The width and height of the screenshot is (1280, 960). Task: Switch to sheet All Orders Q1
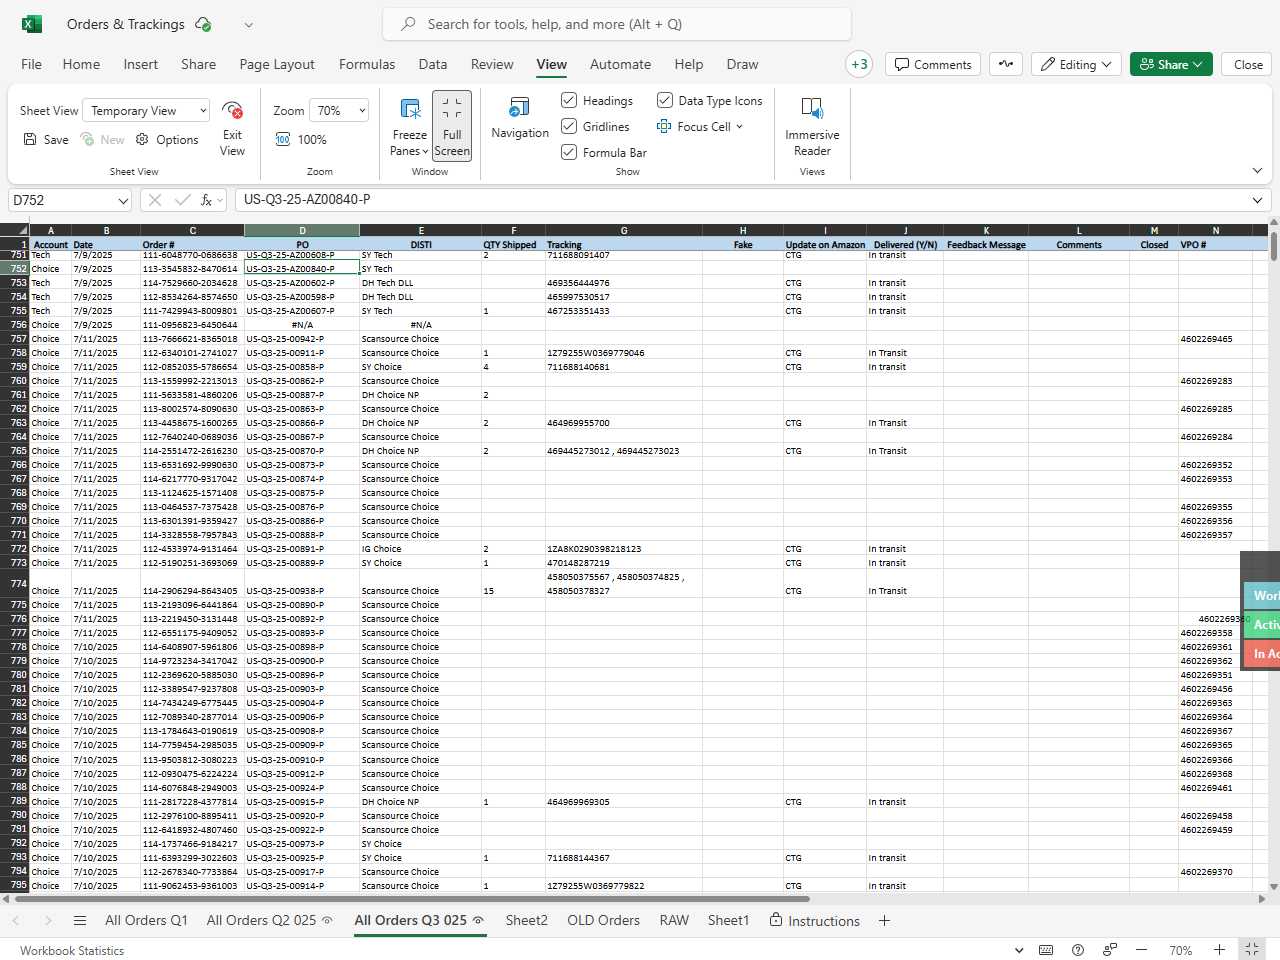tap(146, 920)
